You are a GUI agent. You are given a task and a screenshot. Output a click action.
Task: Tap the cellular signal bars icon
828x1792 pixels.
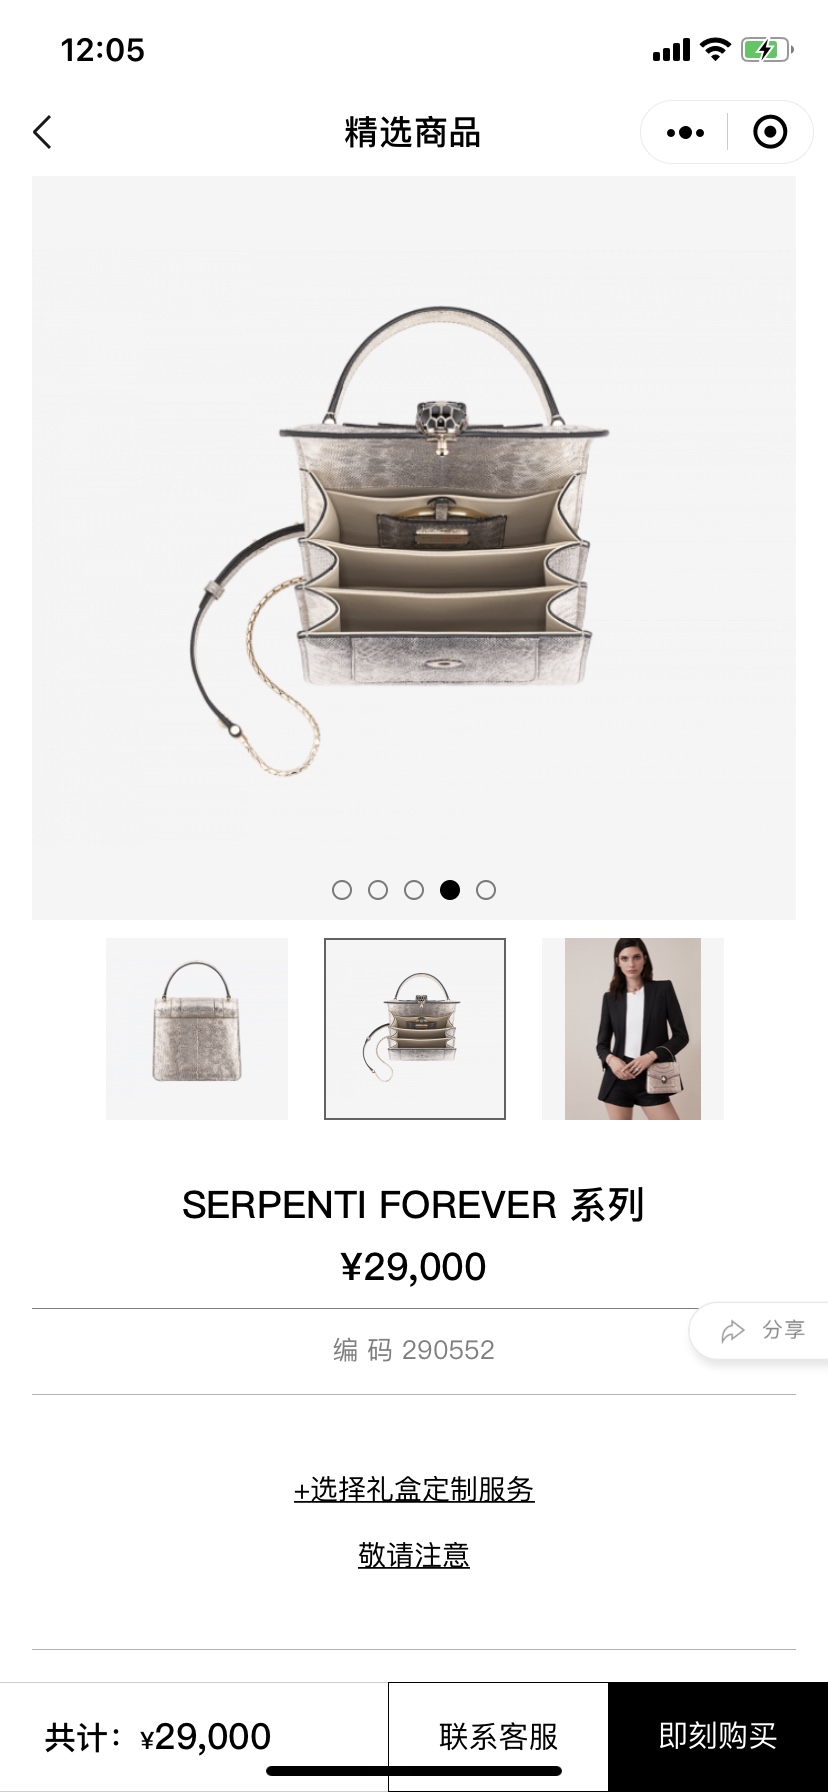click(x=671, y=50)
